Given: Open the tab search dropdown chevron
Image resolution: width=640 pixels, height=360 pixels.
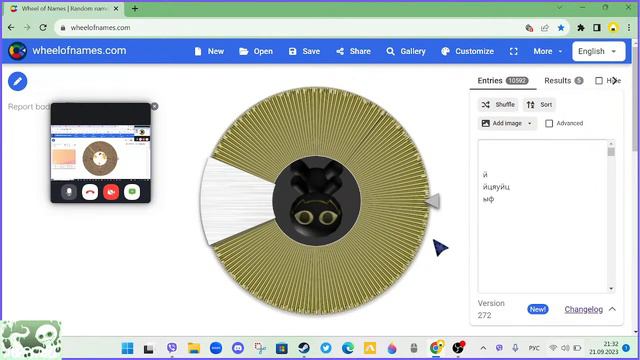Looking at the screenshot, I should (x=559, y=7).
